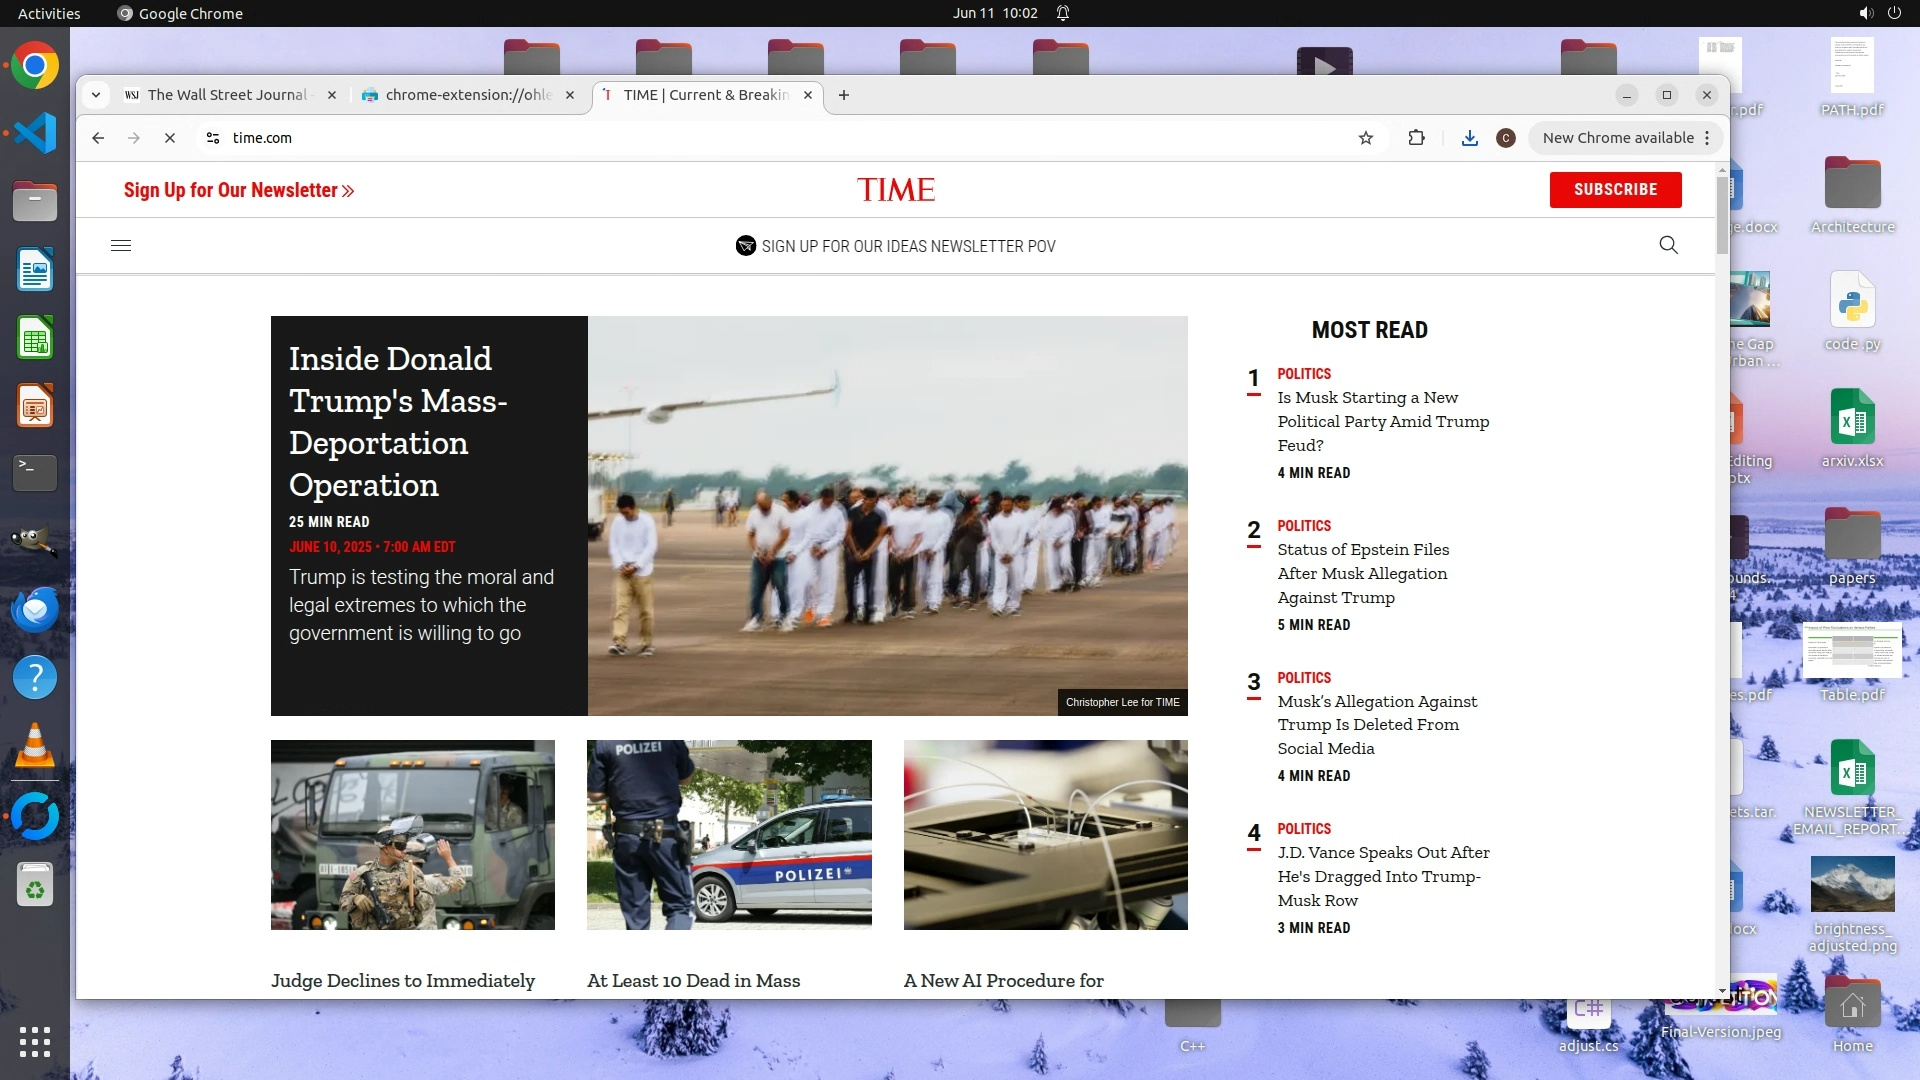The width and height of the screenshot is (1920, 1080).
Task: Expand the tab search dropdown arrow
Action: [x=96, y=95]
